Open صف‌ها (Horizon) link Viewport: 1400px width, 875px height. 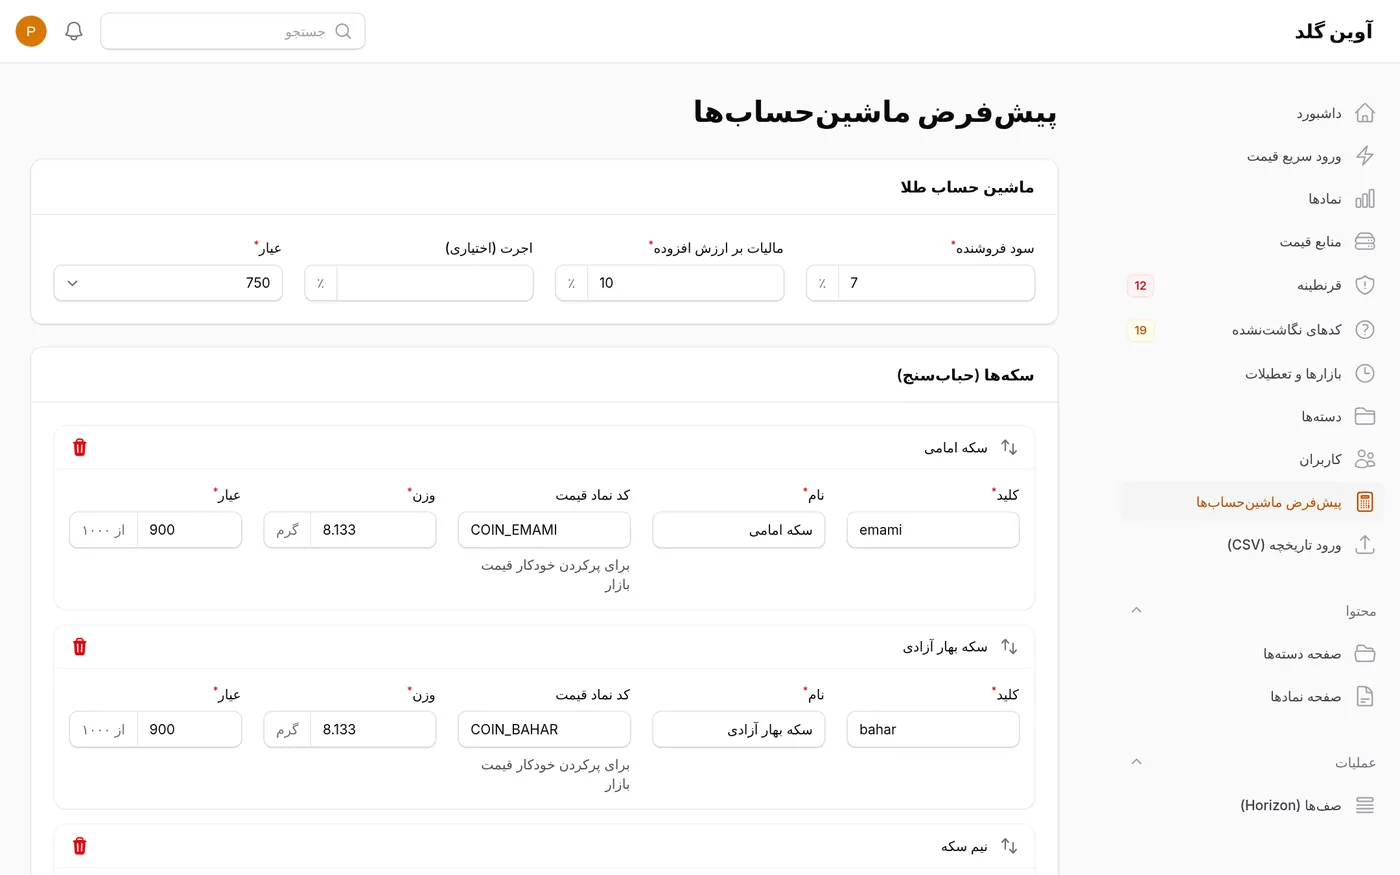1252,805
